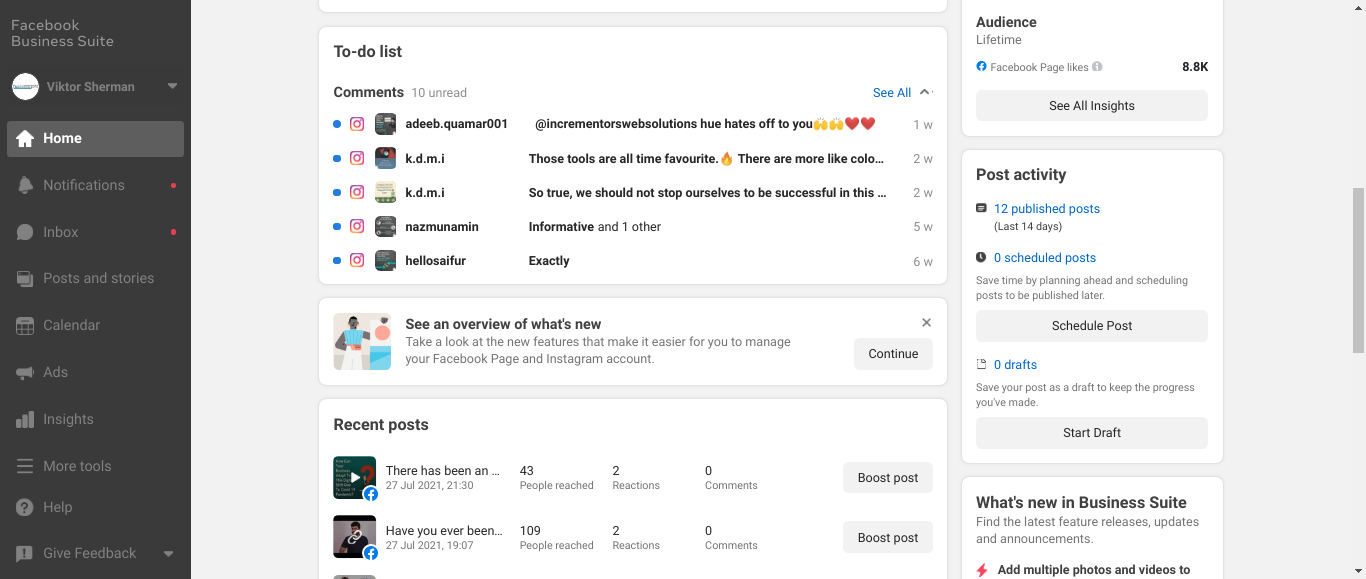Click the Schedule Post button
Viewport: 1366px width, 579px height.
[1092, 326]
